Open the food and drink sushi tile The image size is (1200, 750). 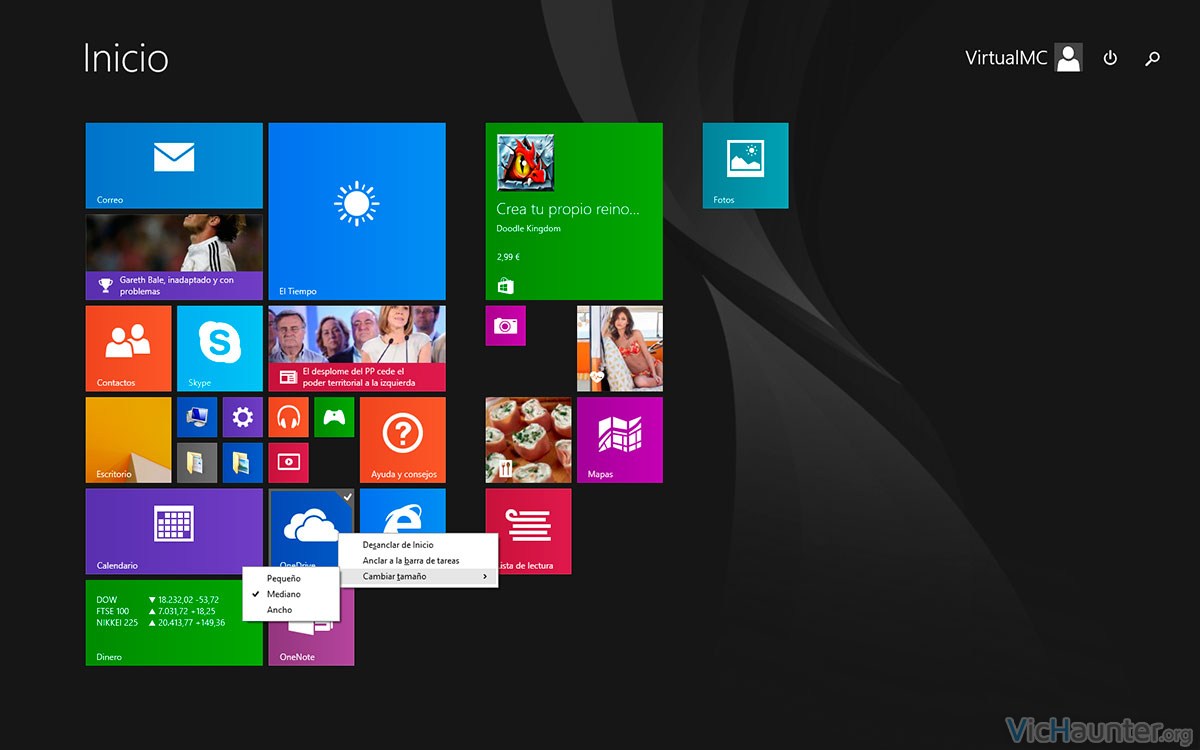point(528,440)
